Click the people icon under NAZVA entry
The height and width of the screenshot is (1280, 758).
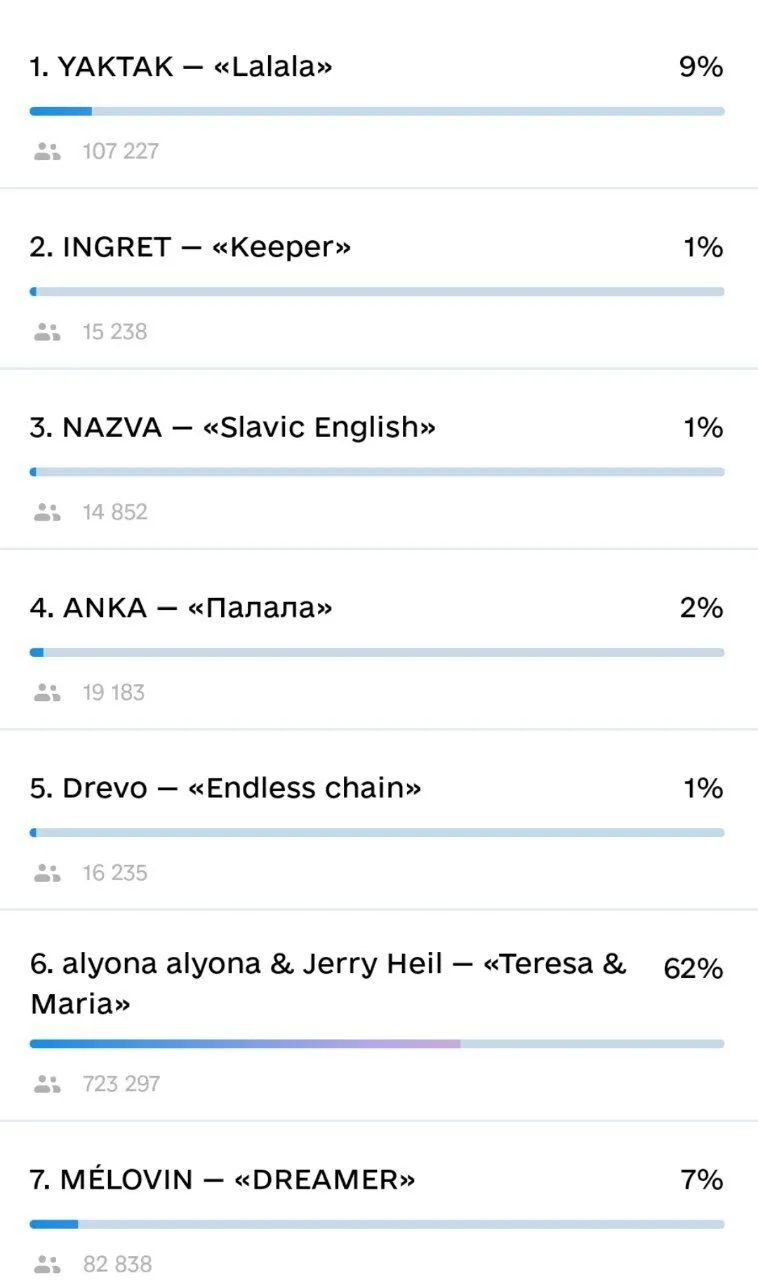(x=47, y=511)
